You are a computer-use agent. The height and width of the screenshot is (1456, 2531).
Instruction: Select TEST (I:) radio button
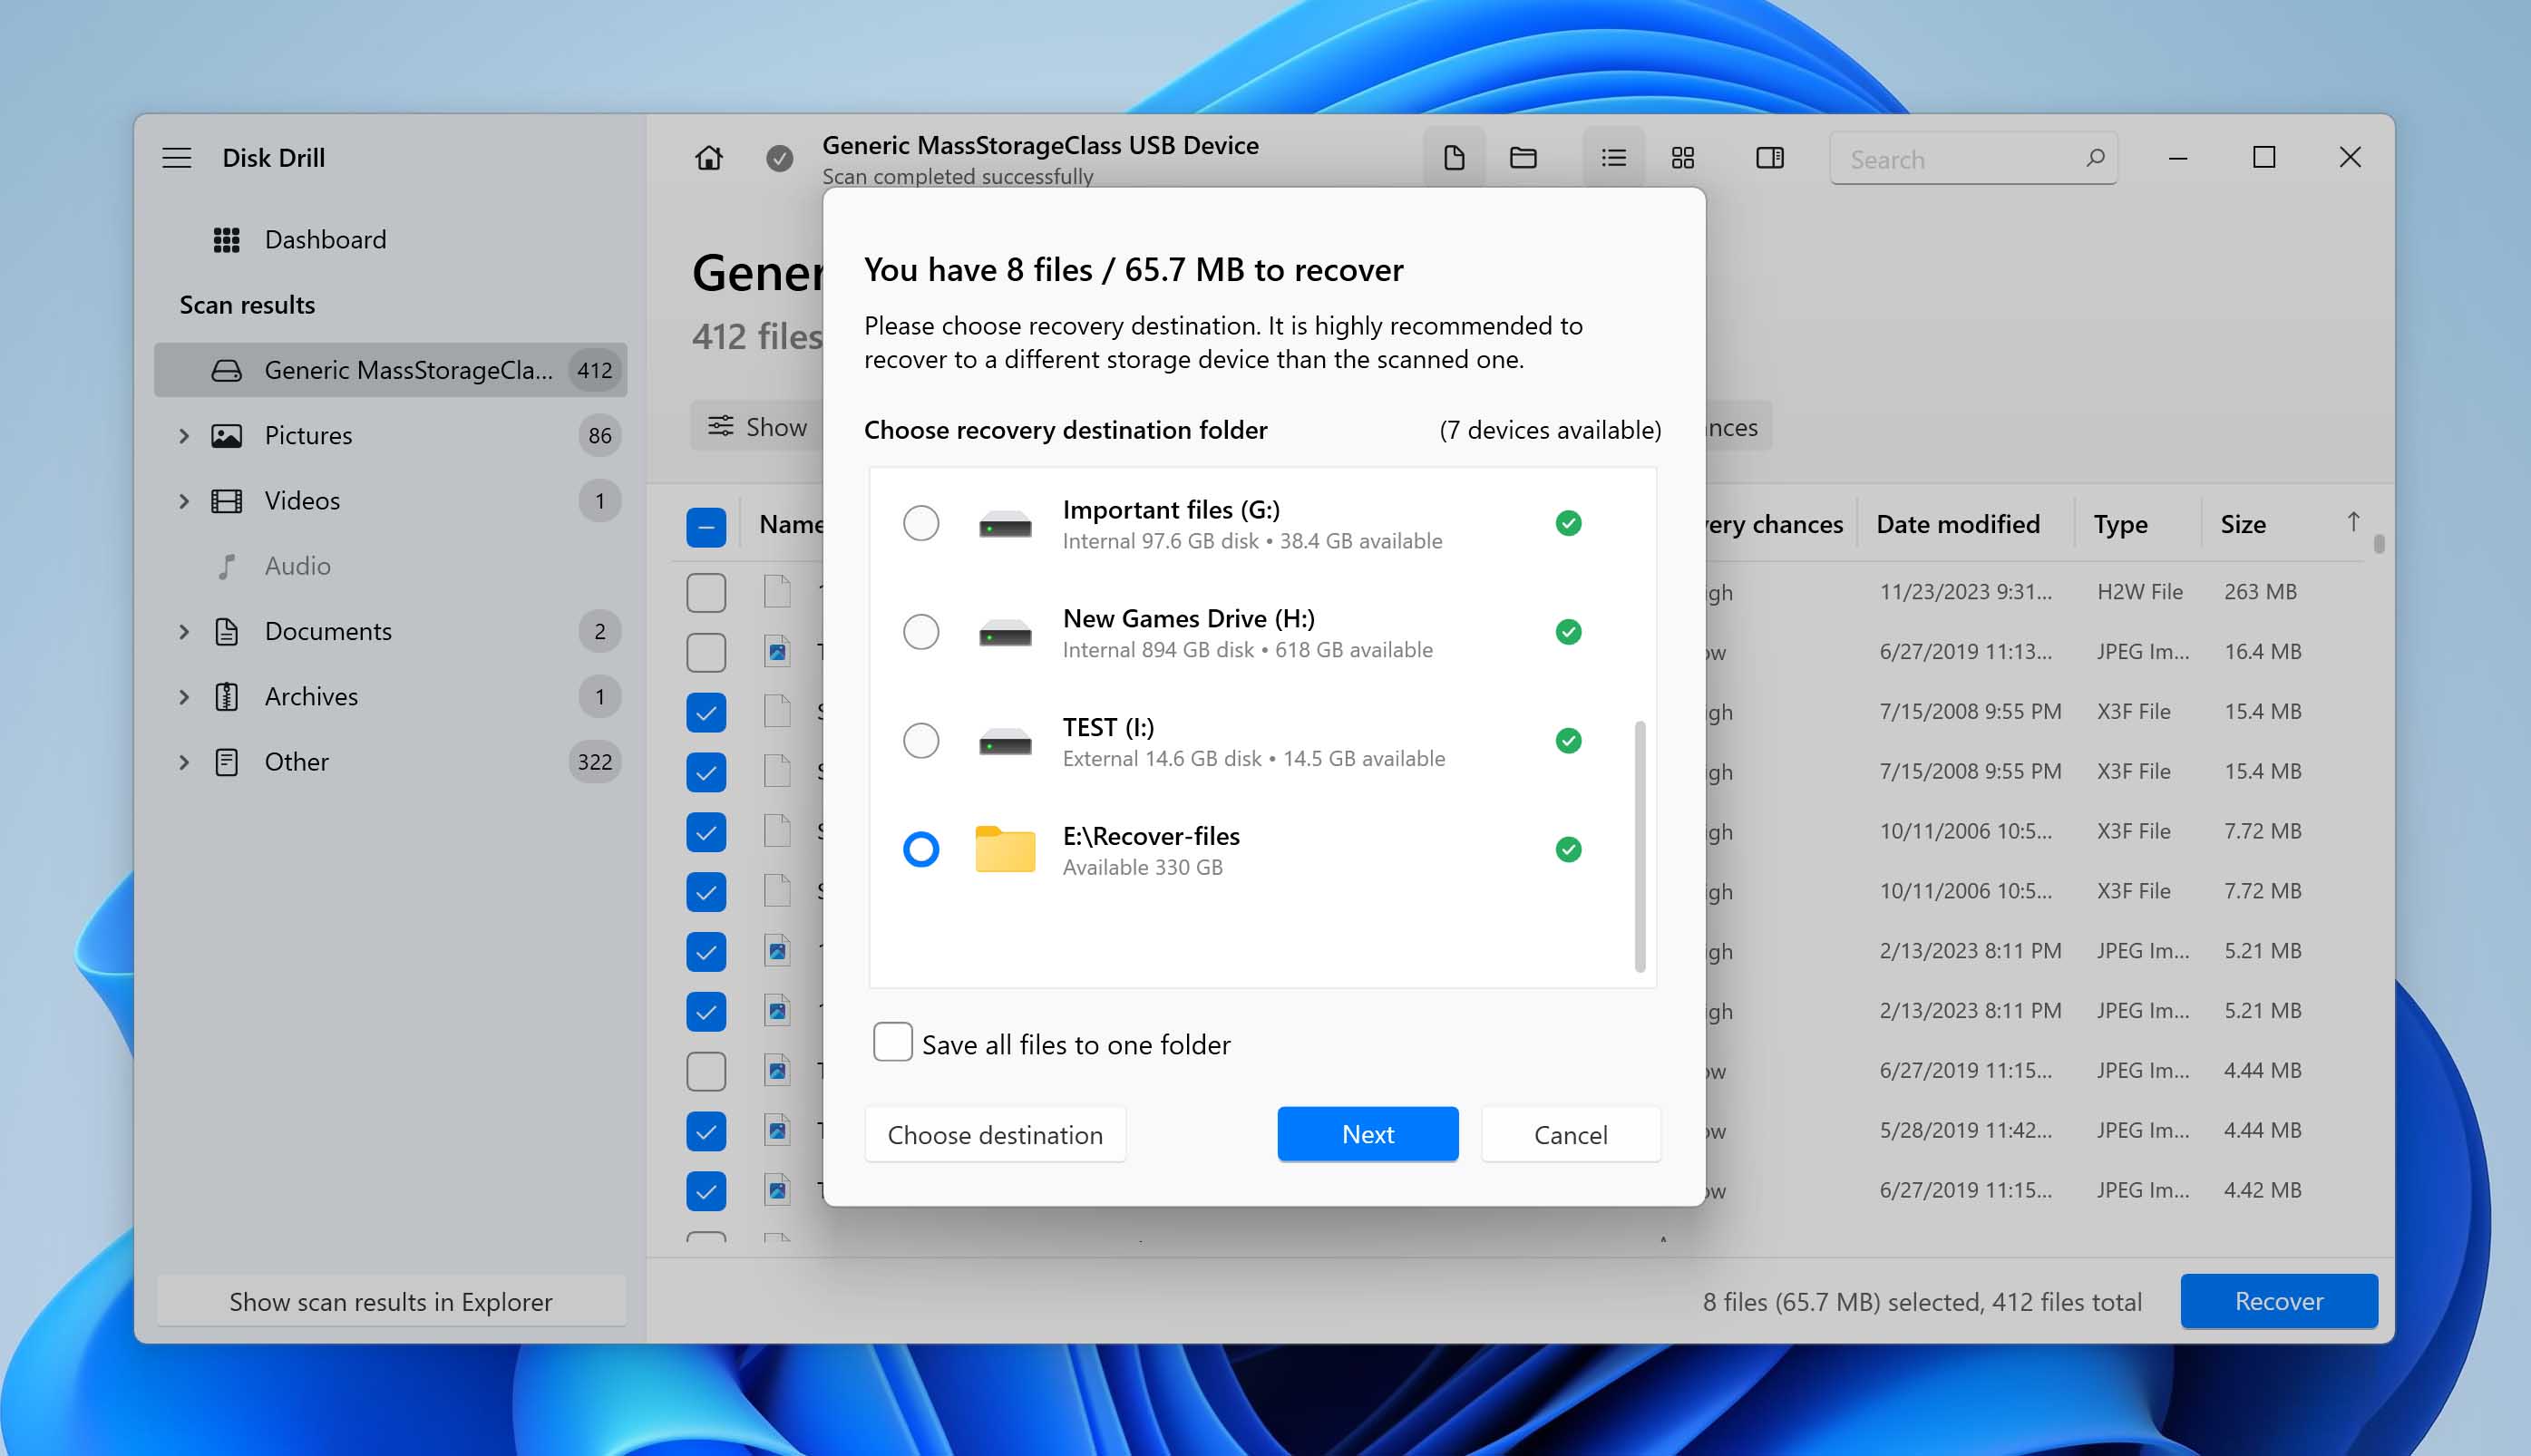click(921, 741)
